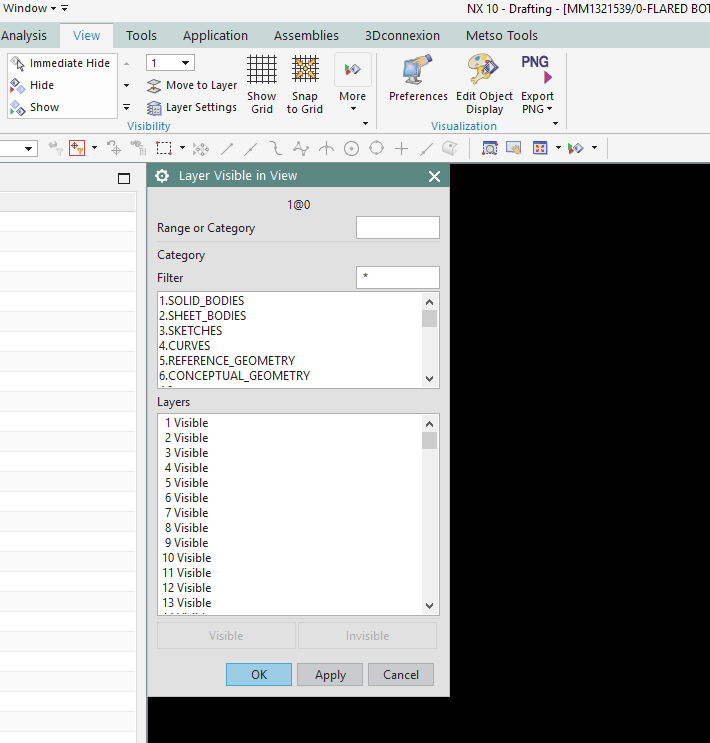
Task: Click the Point on Curve snap icon
Action: click(x=427, y=149)
